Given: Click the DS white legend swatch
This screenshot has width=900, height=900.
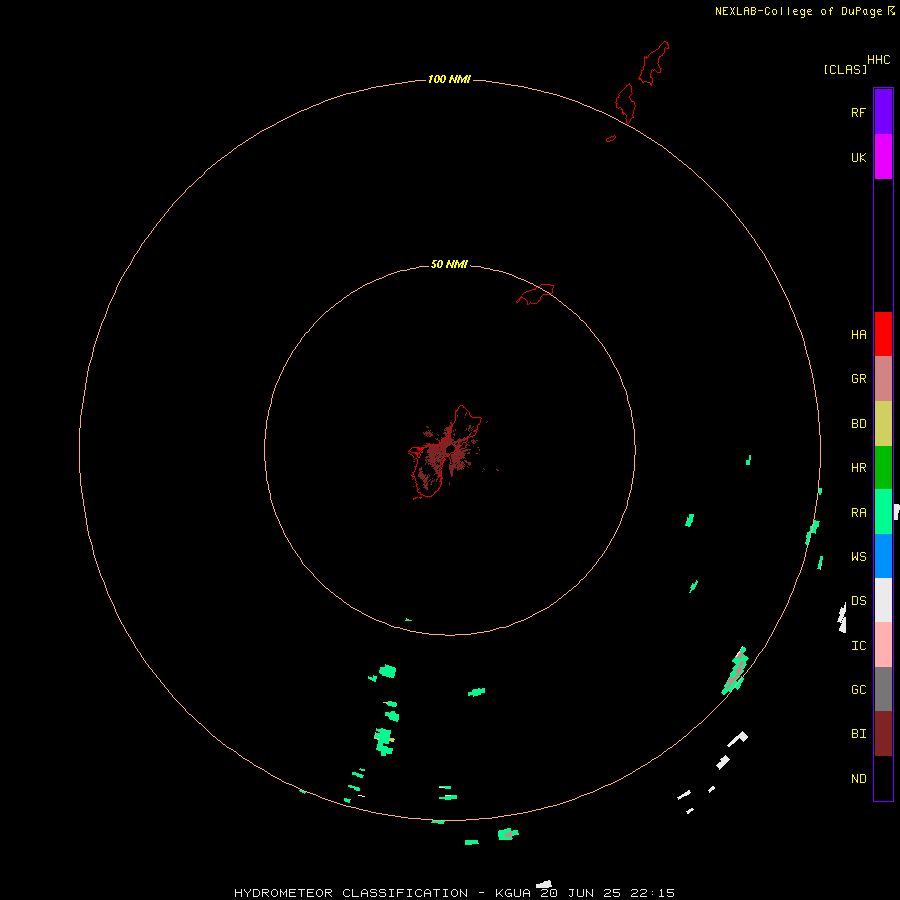Looking at the screenshot, I should click(x=883, y=600).
